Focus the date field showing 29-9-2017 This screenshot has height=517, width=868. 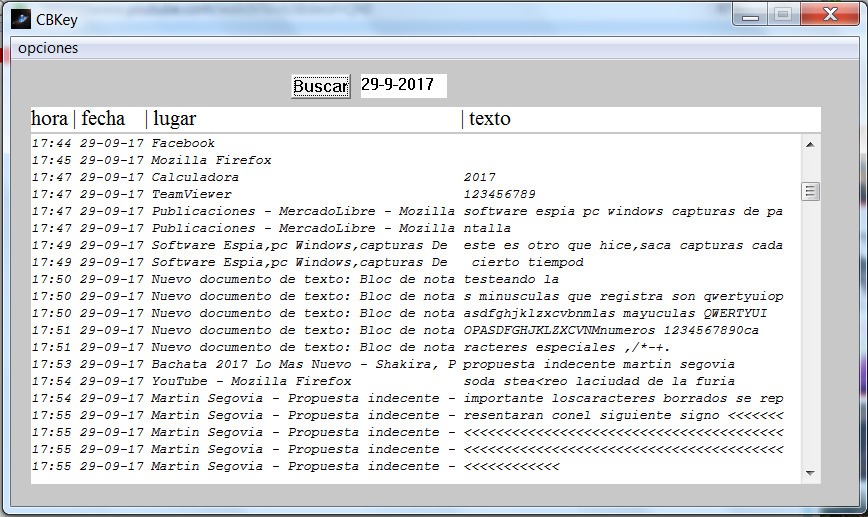tap(404, 85)
